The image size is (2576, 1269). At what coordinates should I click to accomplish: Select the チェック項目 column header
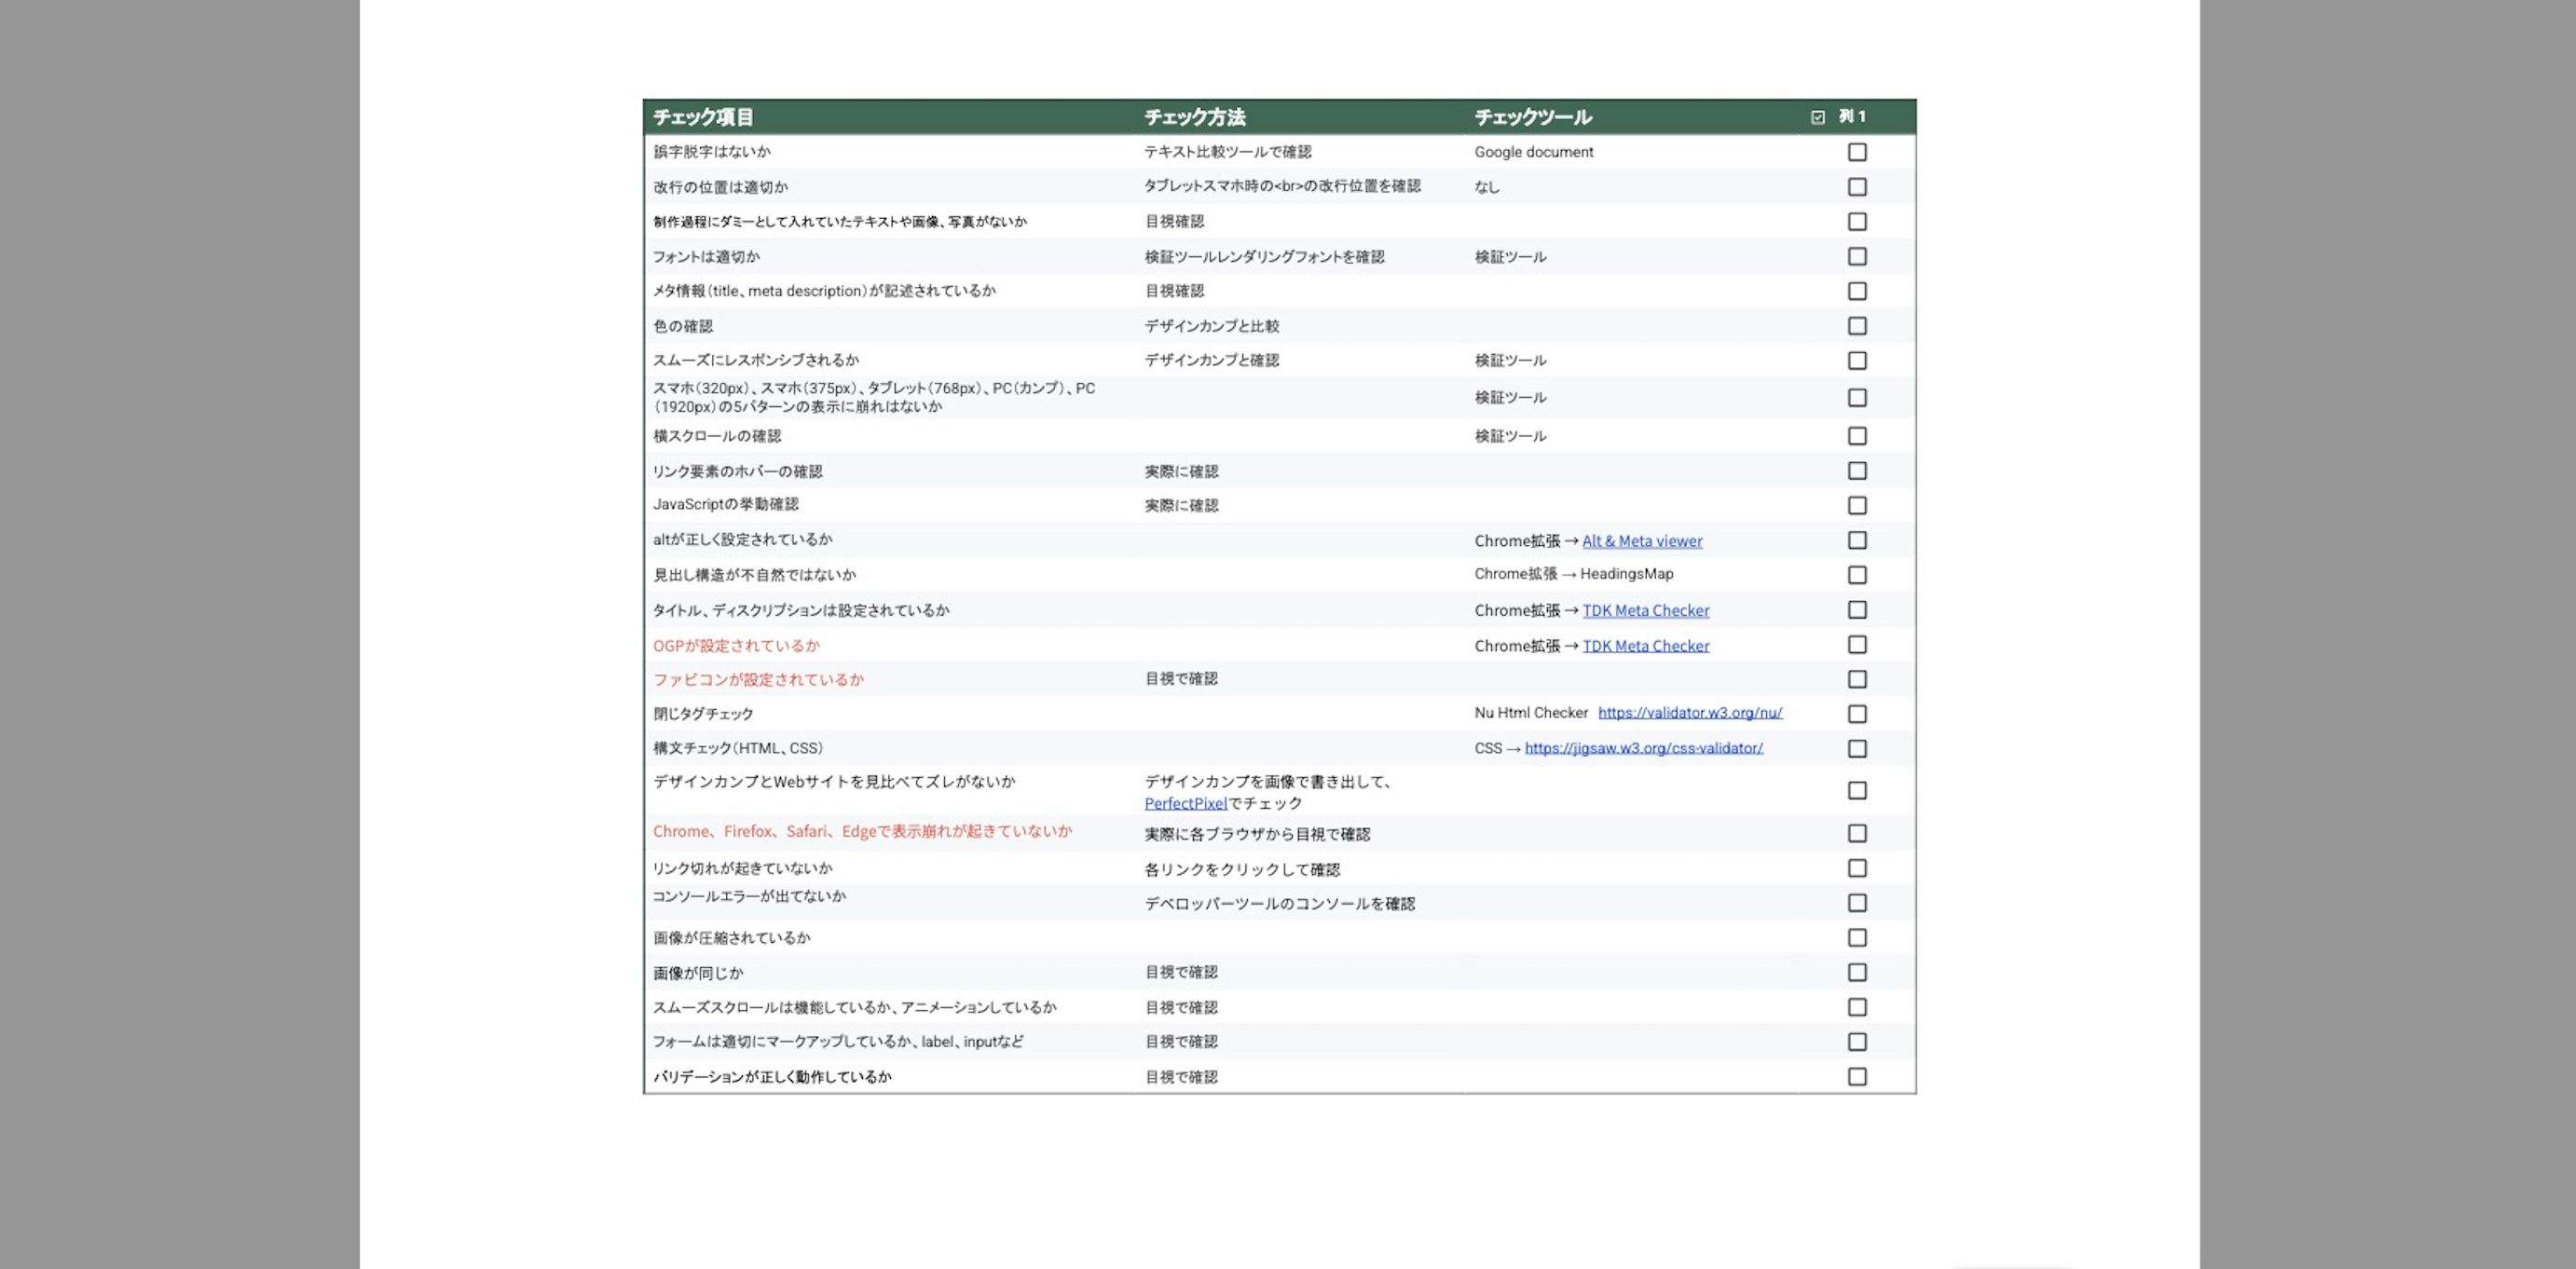coord(704,117)
